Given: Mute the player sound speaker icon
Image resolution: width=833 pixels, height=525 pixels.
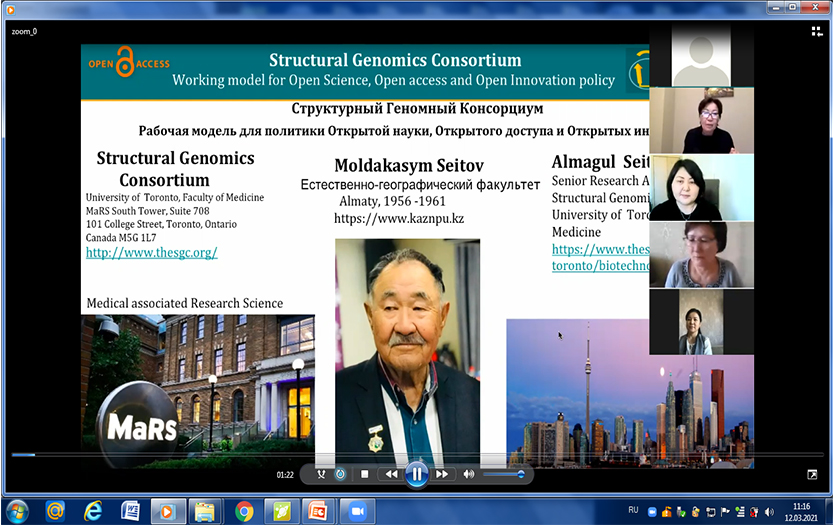Looking at the screenshot, I should pyautogui.click(x=469, y=475).
